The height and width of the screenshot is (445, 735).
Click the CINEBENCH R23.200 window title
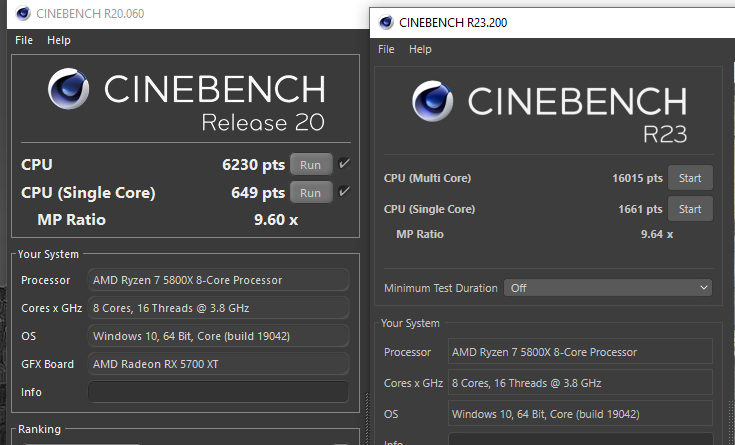coord(453,23)
